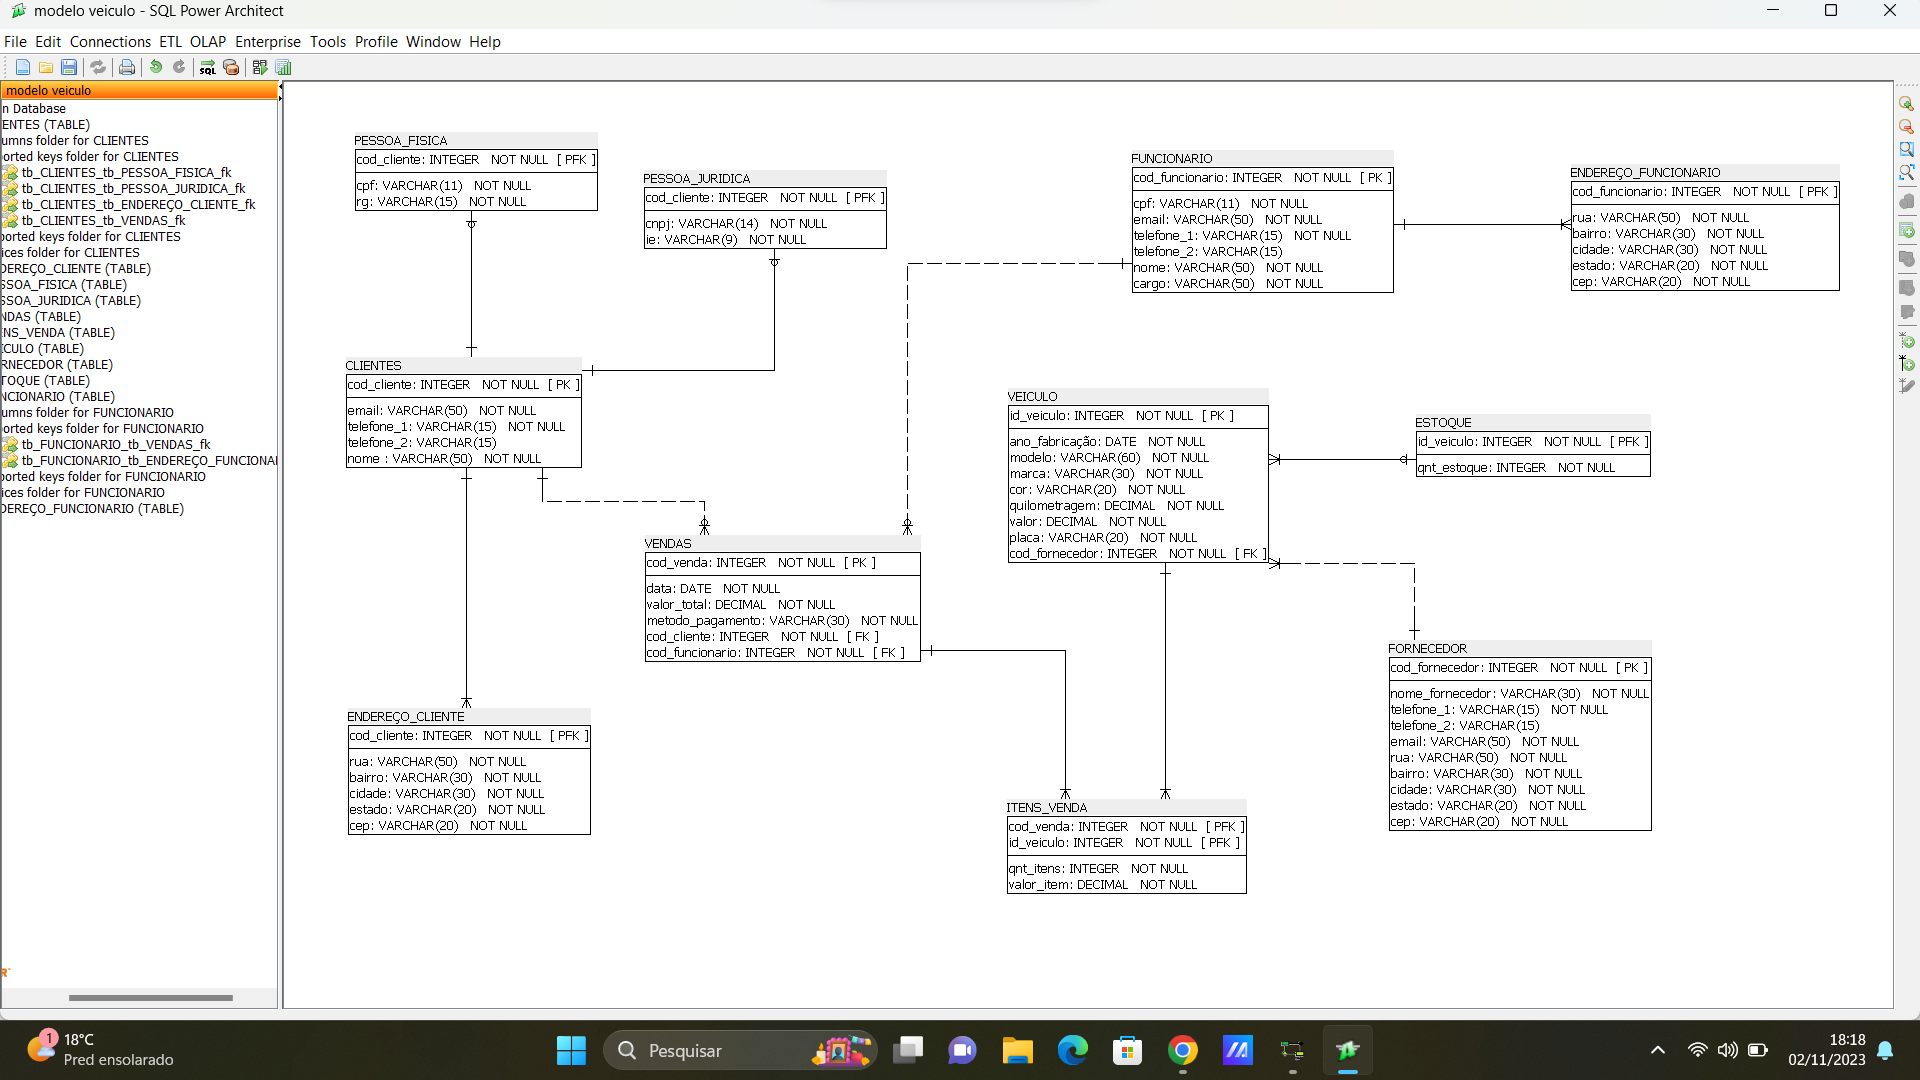Select PESSOA_FISICA table title in diagram
Image resolution: width=1920 pixels, height=1080 pixels.
click(401, 141)
